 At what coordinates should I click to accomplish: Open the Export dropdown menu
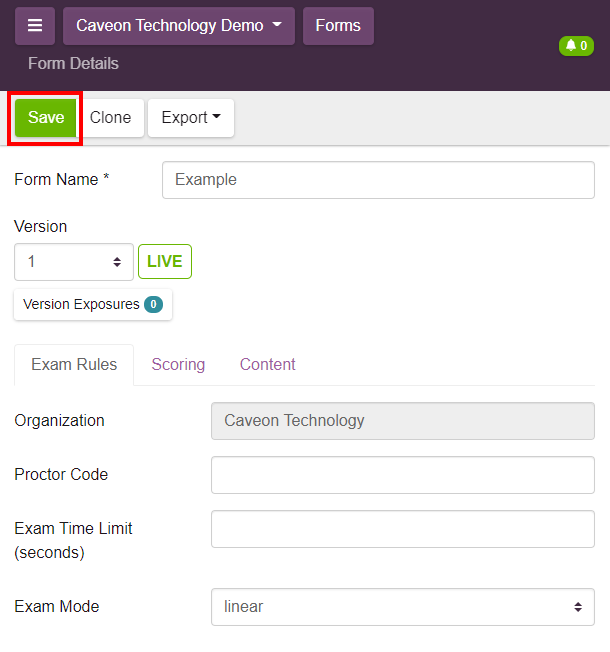[x=190, y=117]
